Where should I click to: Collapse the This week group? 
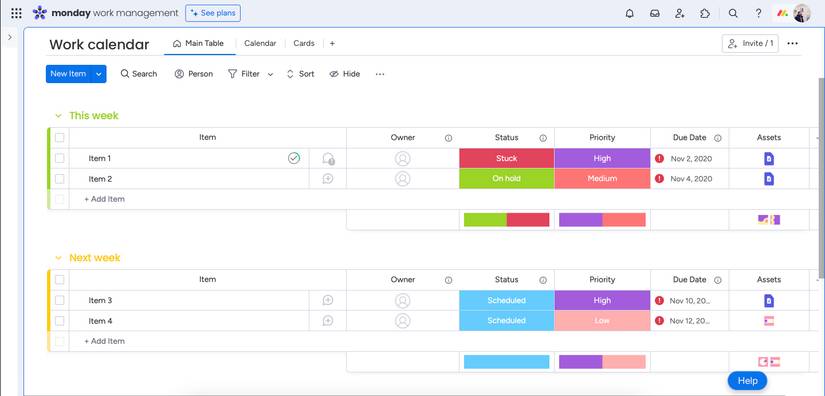coord(58,116)
